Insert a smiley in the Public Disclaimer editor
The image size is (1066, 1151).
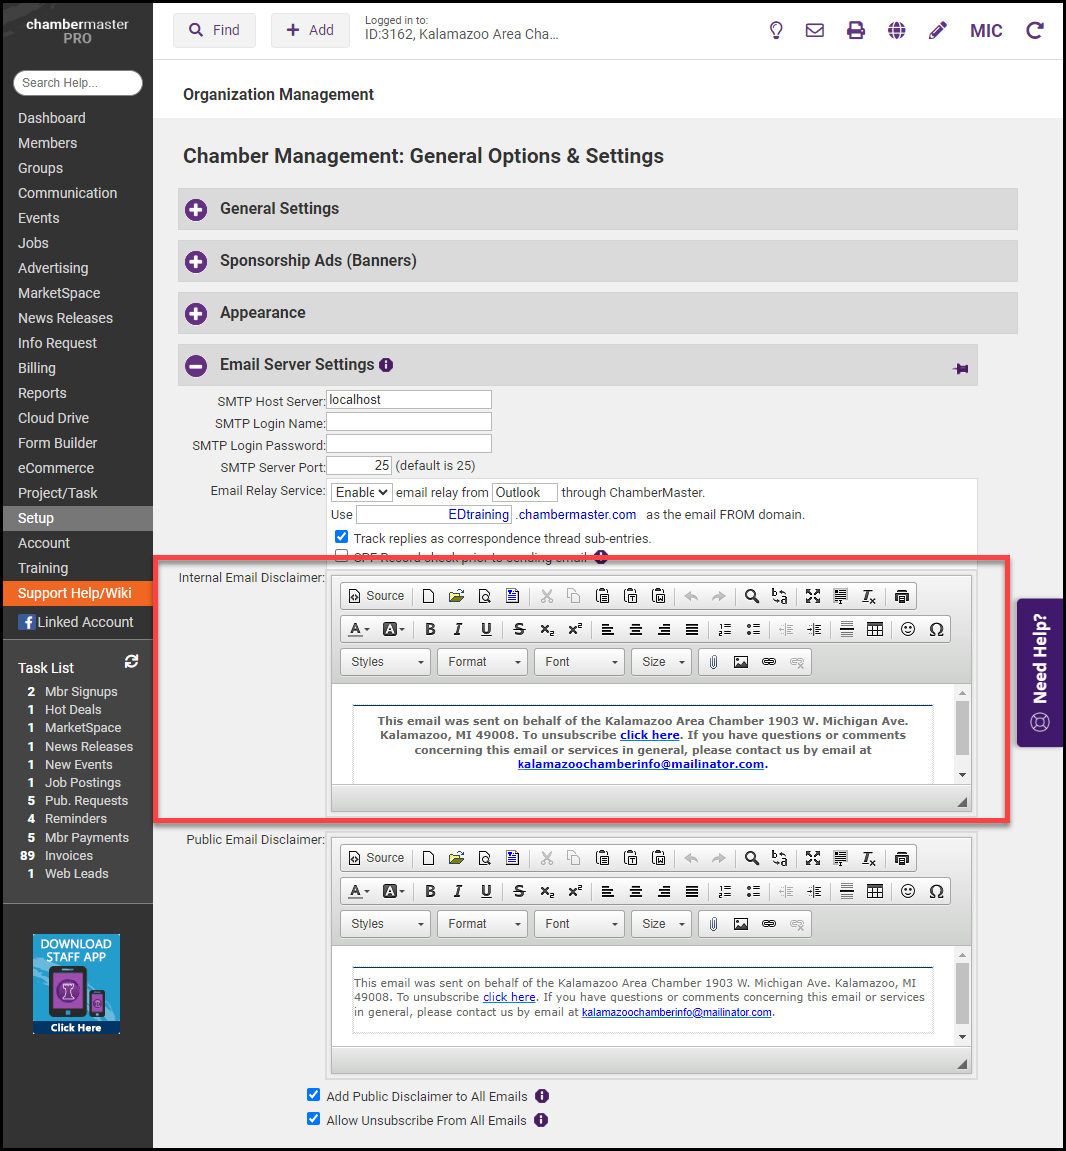pyautogui.click(x=908, y=891)
